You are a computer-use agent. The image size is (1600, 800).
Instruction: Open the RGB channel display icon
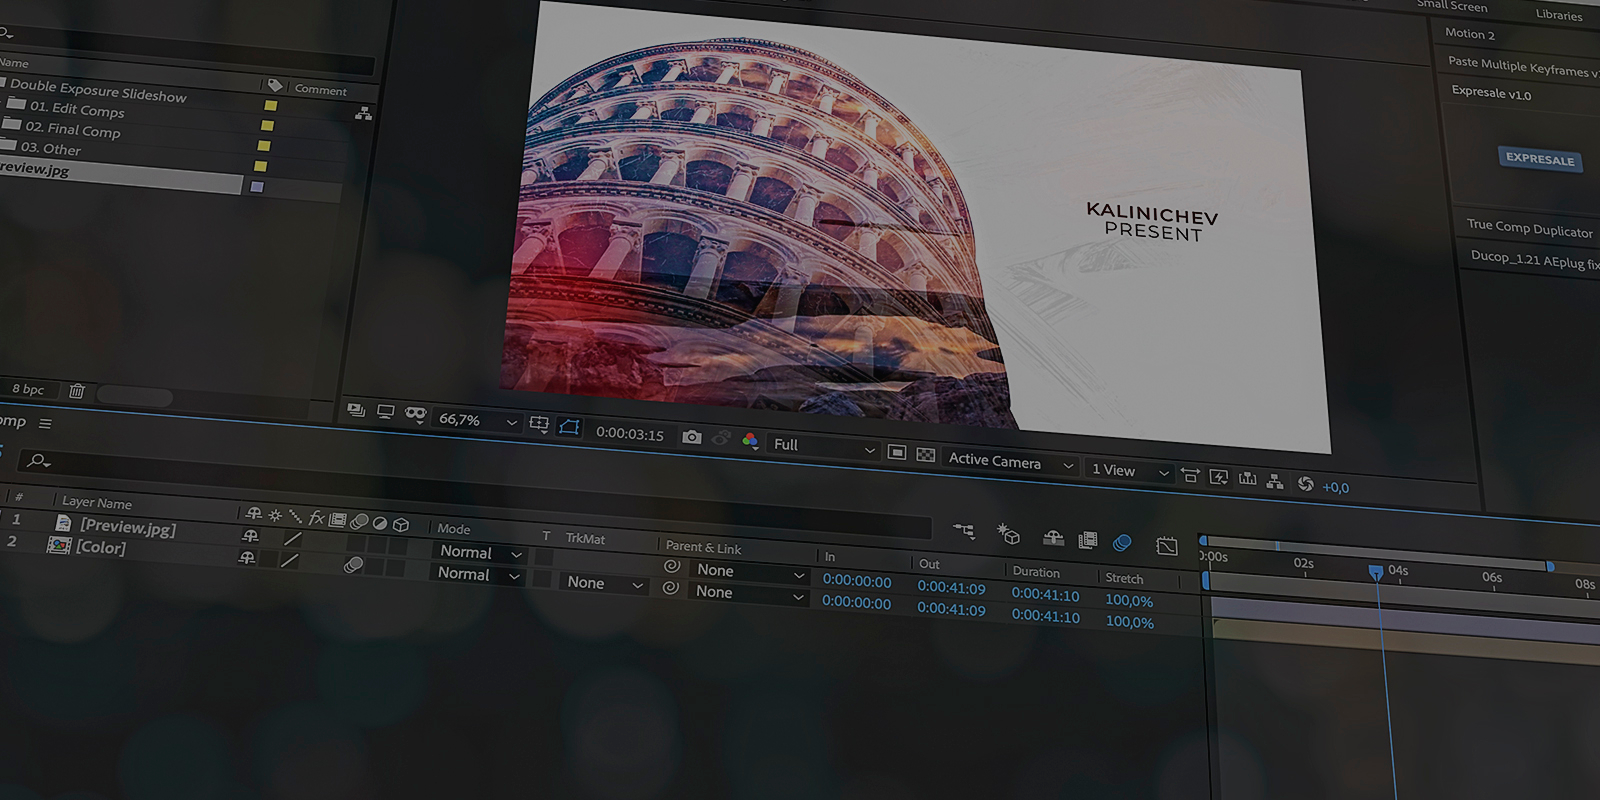coord(750,441)
